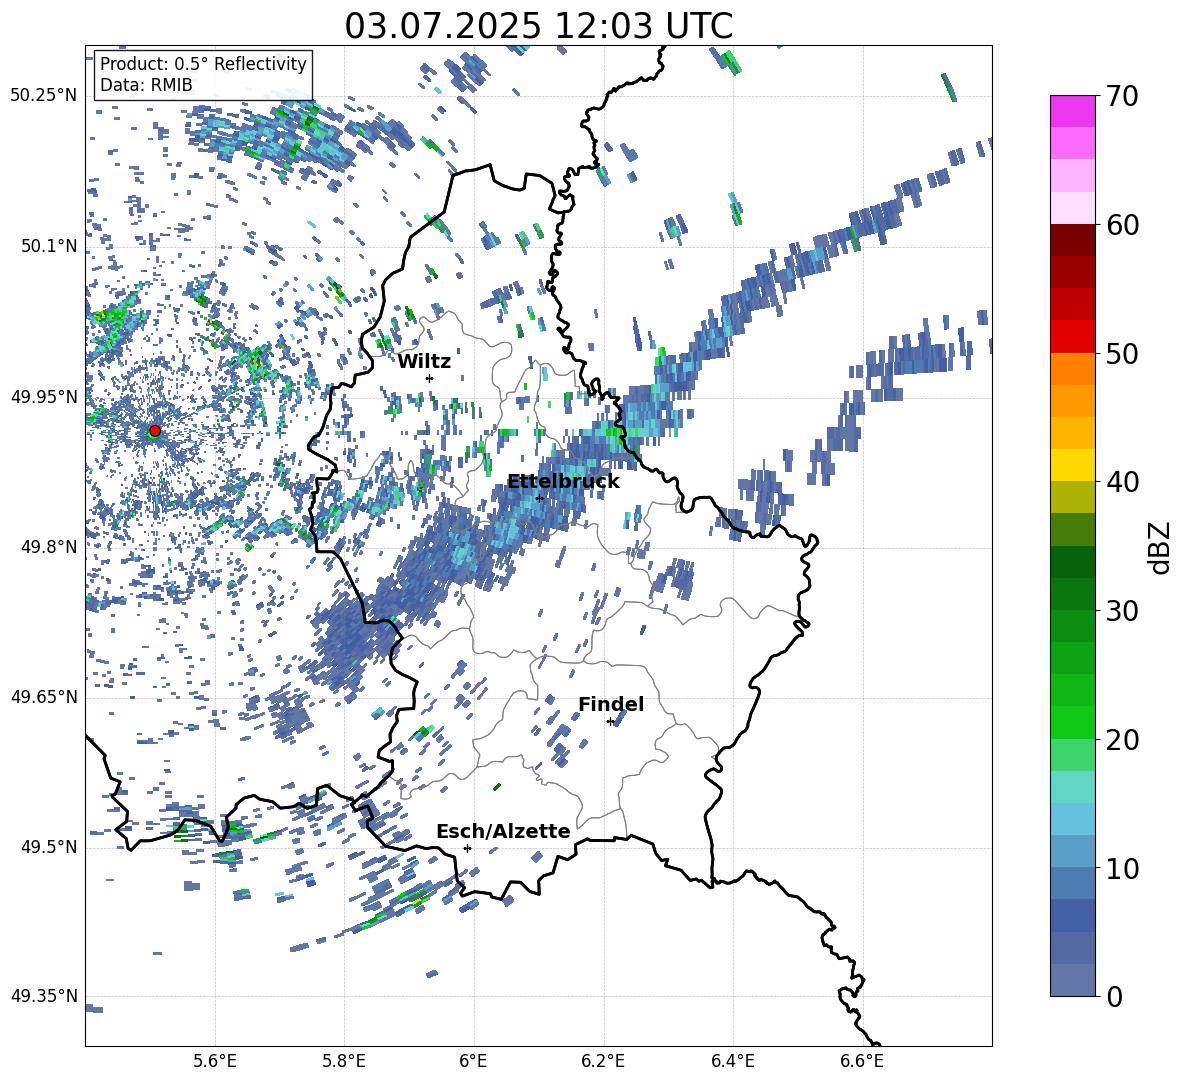
Task: Click the 5.8°E longitude label
Action: [344, 1061]
